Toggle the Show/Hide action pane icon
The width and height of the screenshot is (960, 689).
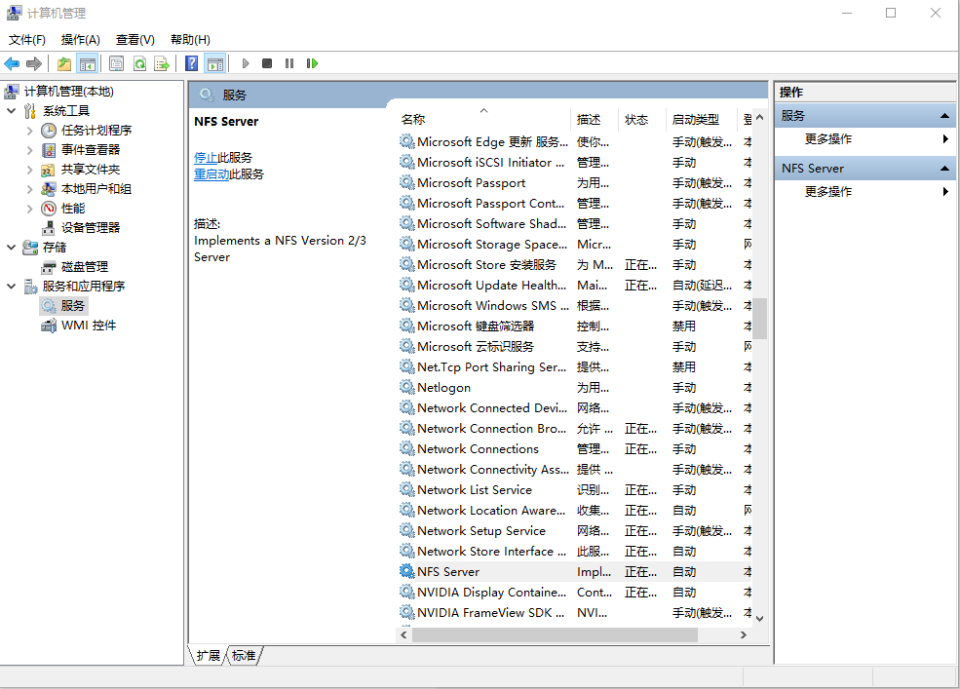[x=215, y=63]
